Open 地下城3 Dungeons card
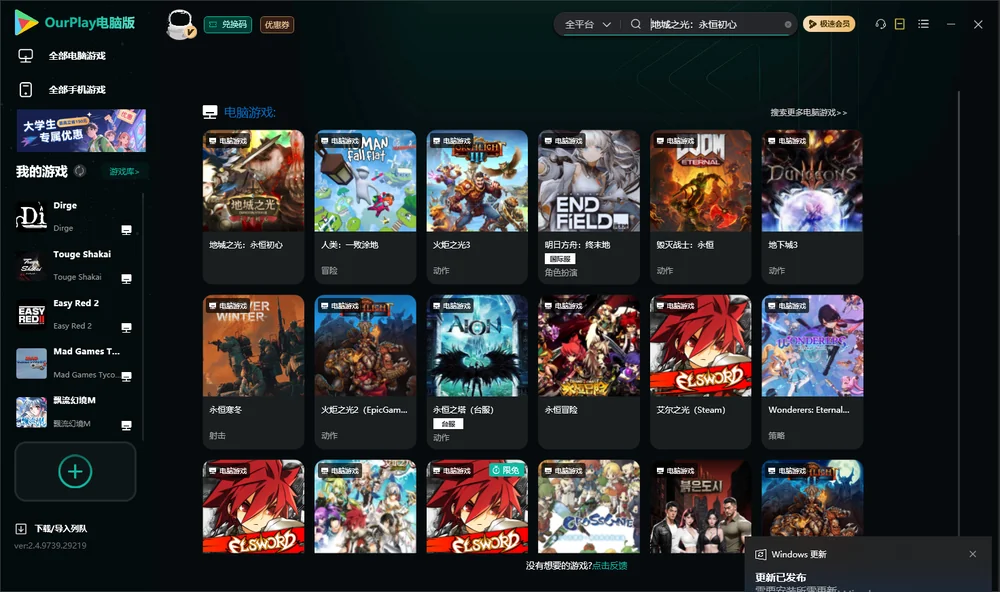The image size is (1000, 592). coord(812,206)
